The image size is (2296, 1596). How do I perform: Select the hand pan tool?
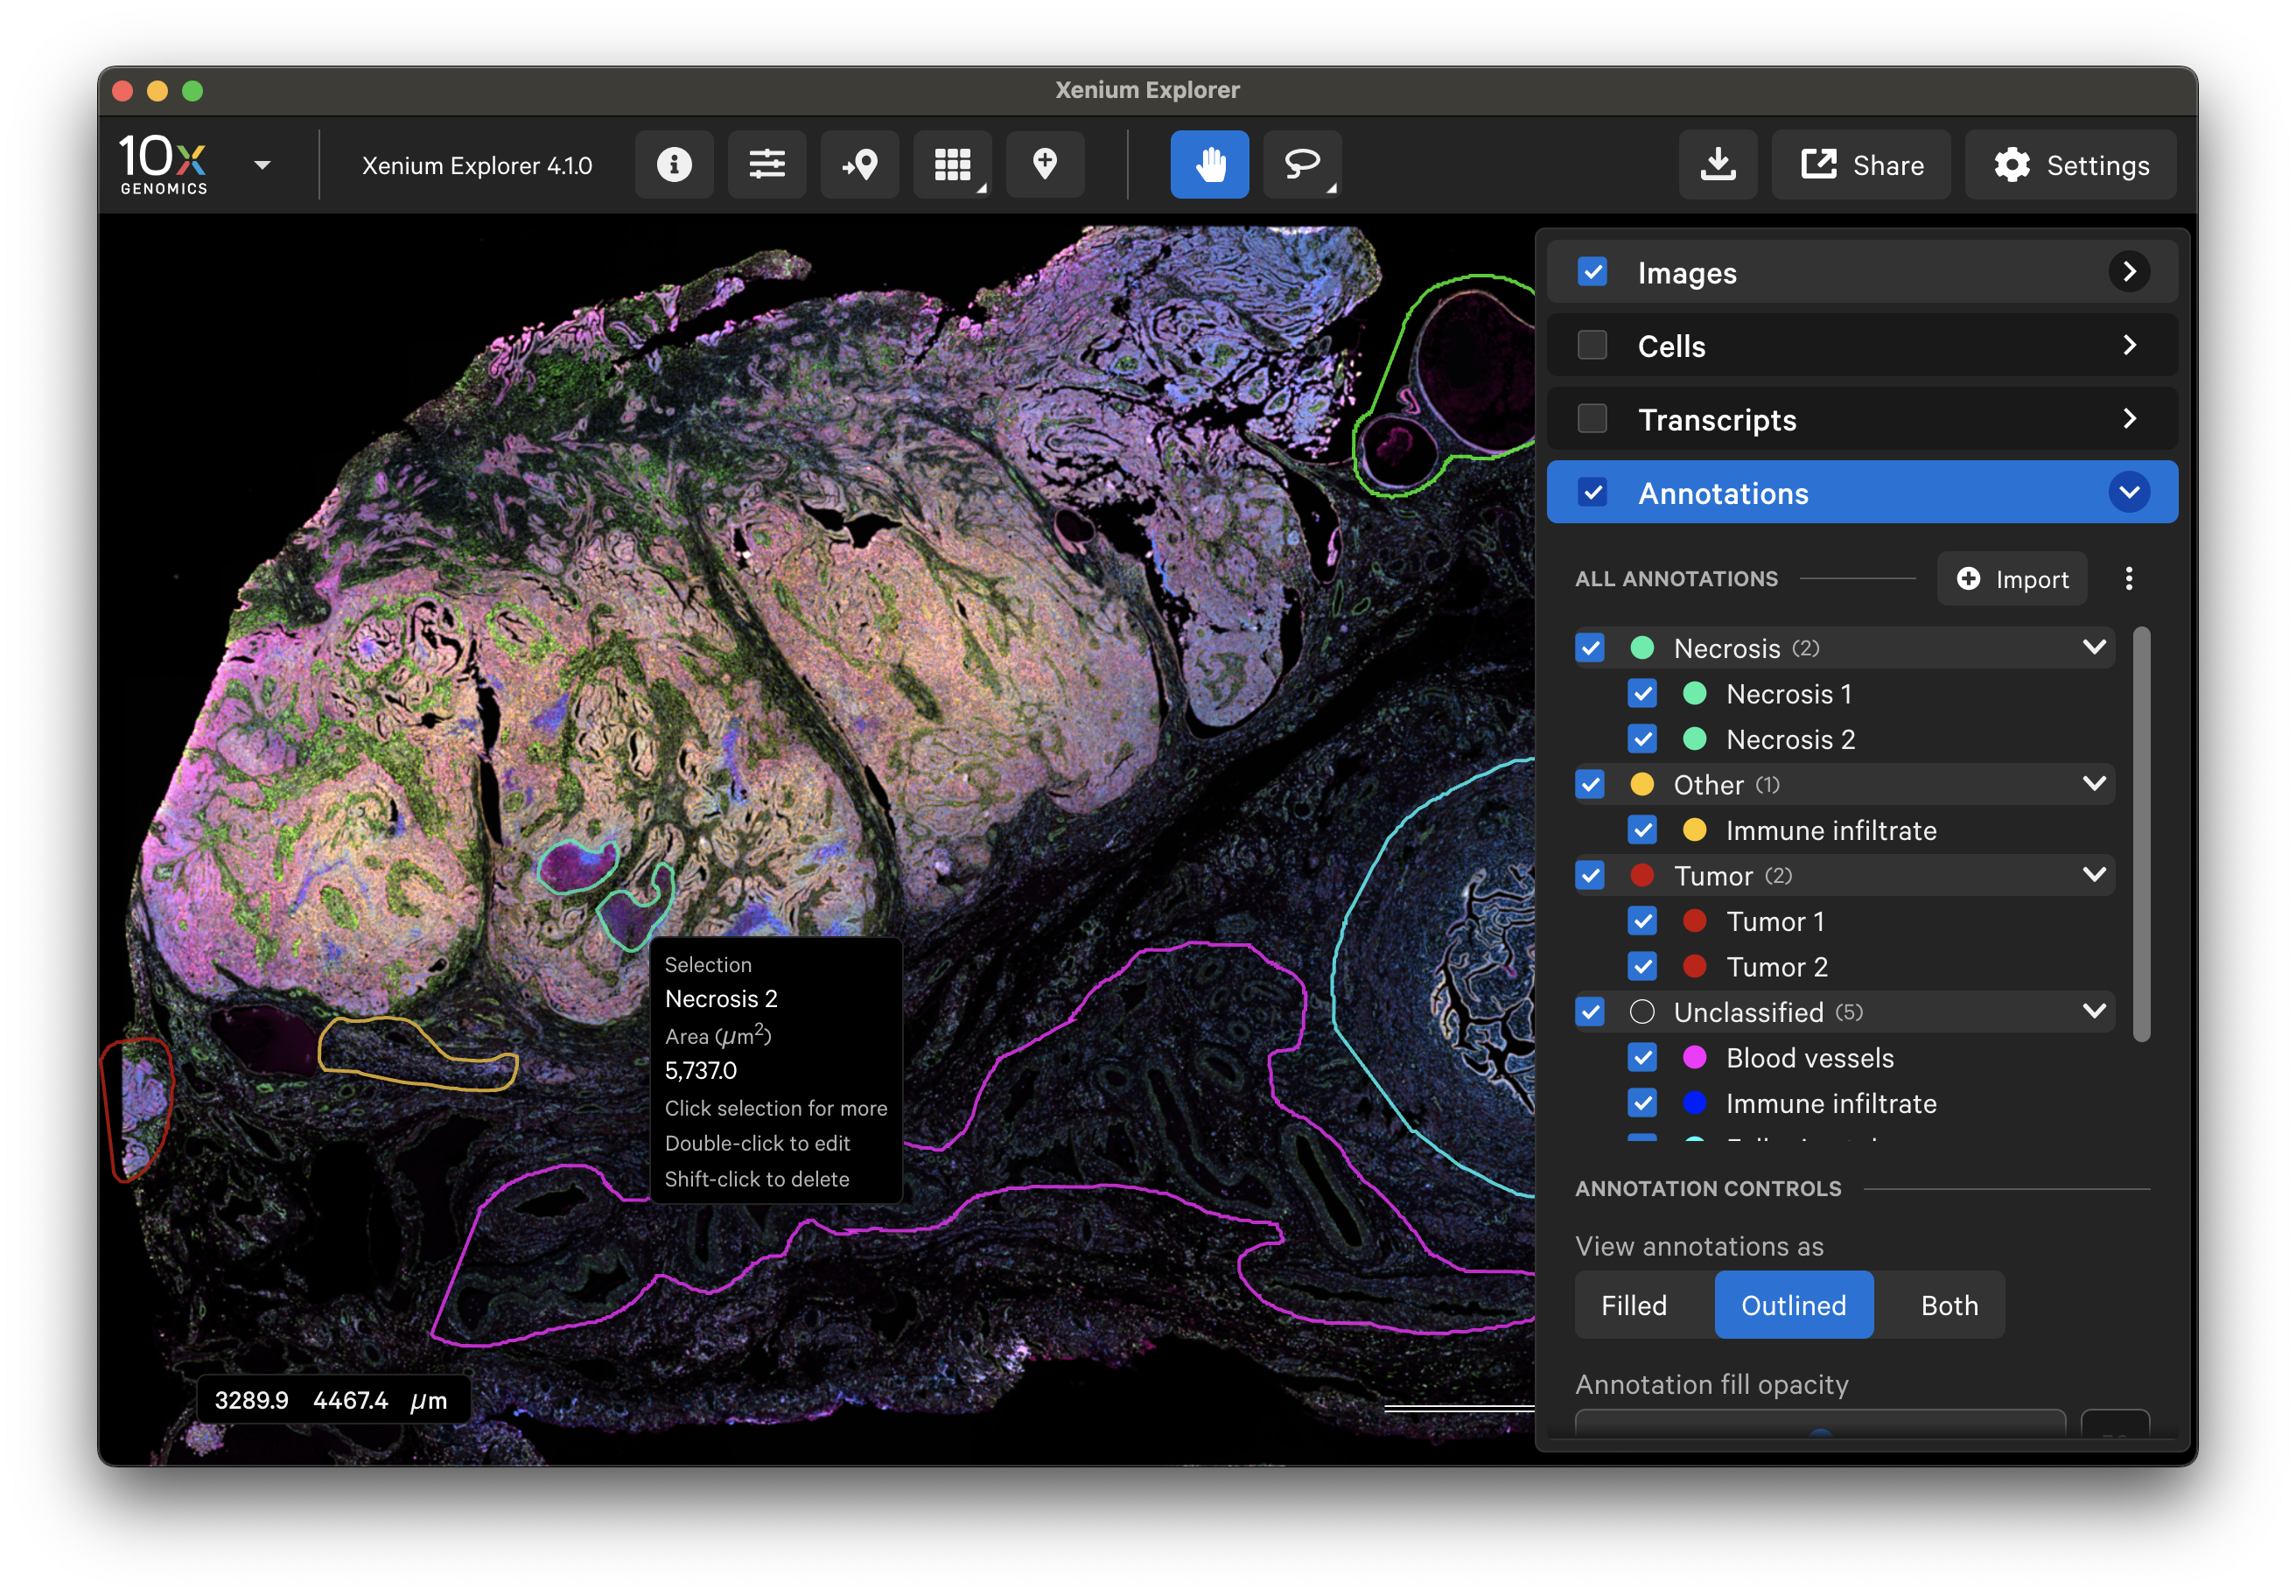click(1209, 164)
